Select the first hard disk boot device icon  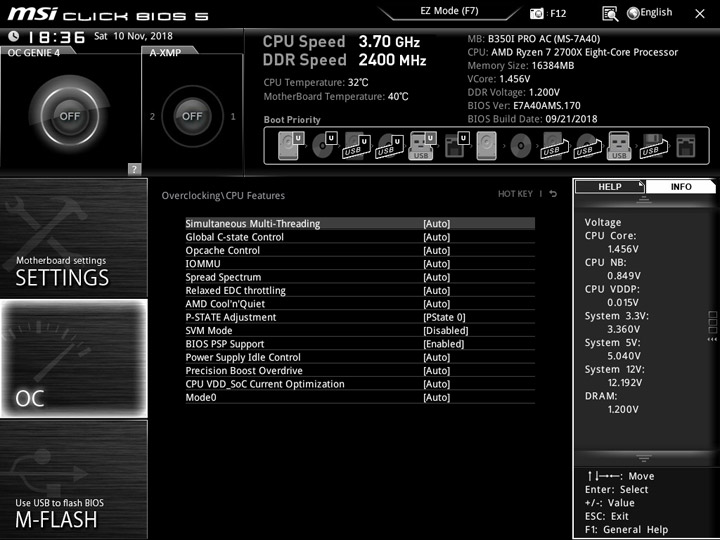pos(291,146)
